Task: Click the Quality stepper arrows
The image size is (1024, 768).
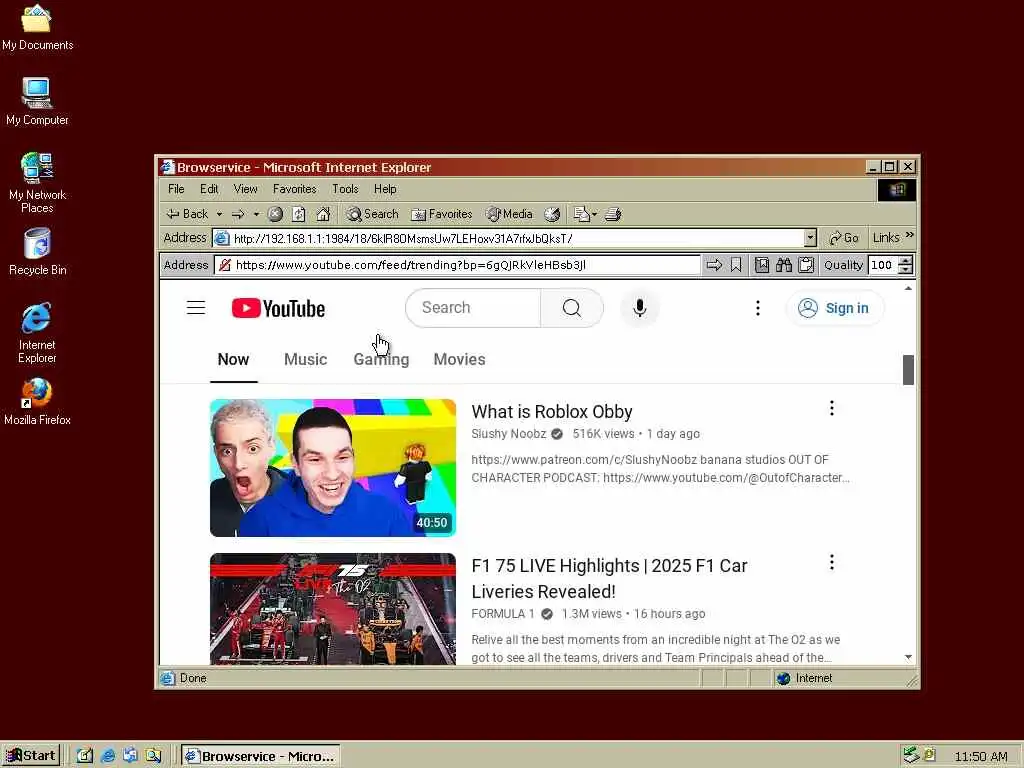Action: (x=906, y=265)
